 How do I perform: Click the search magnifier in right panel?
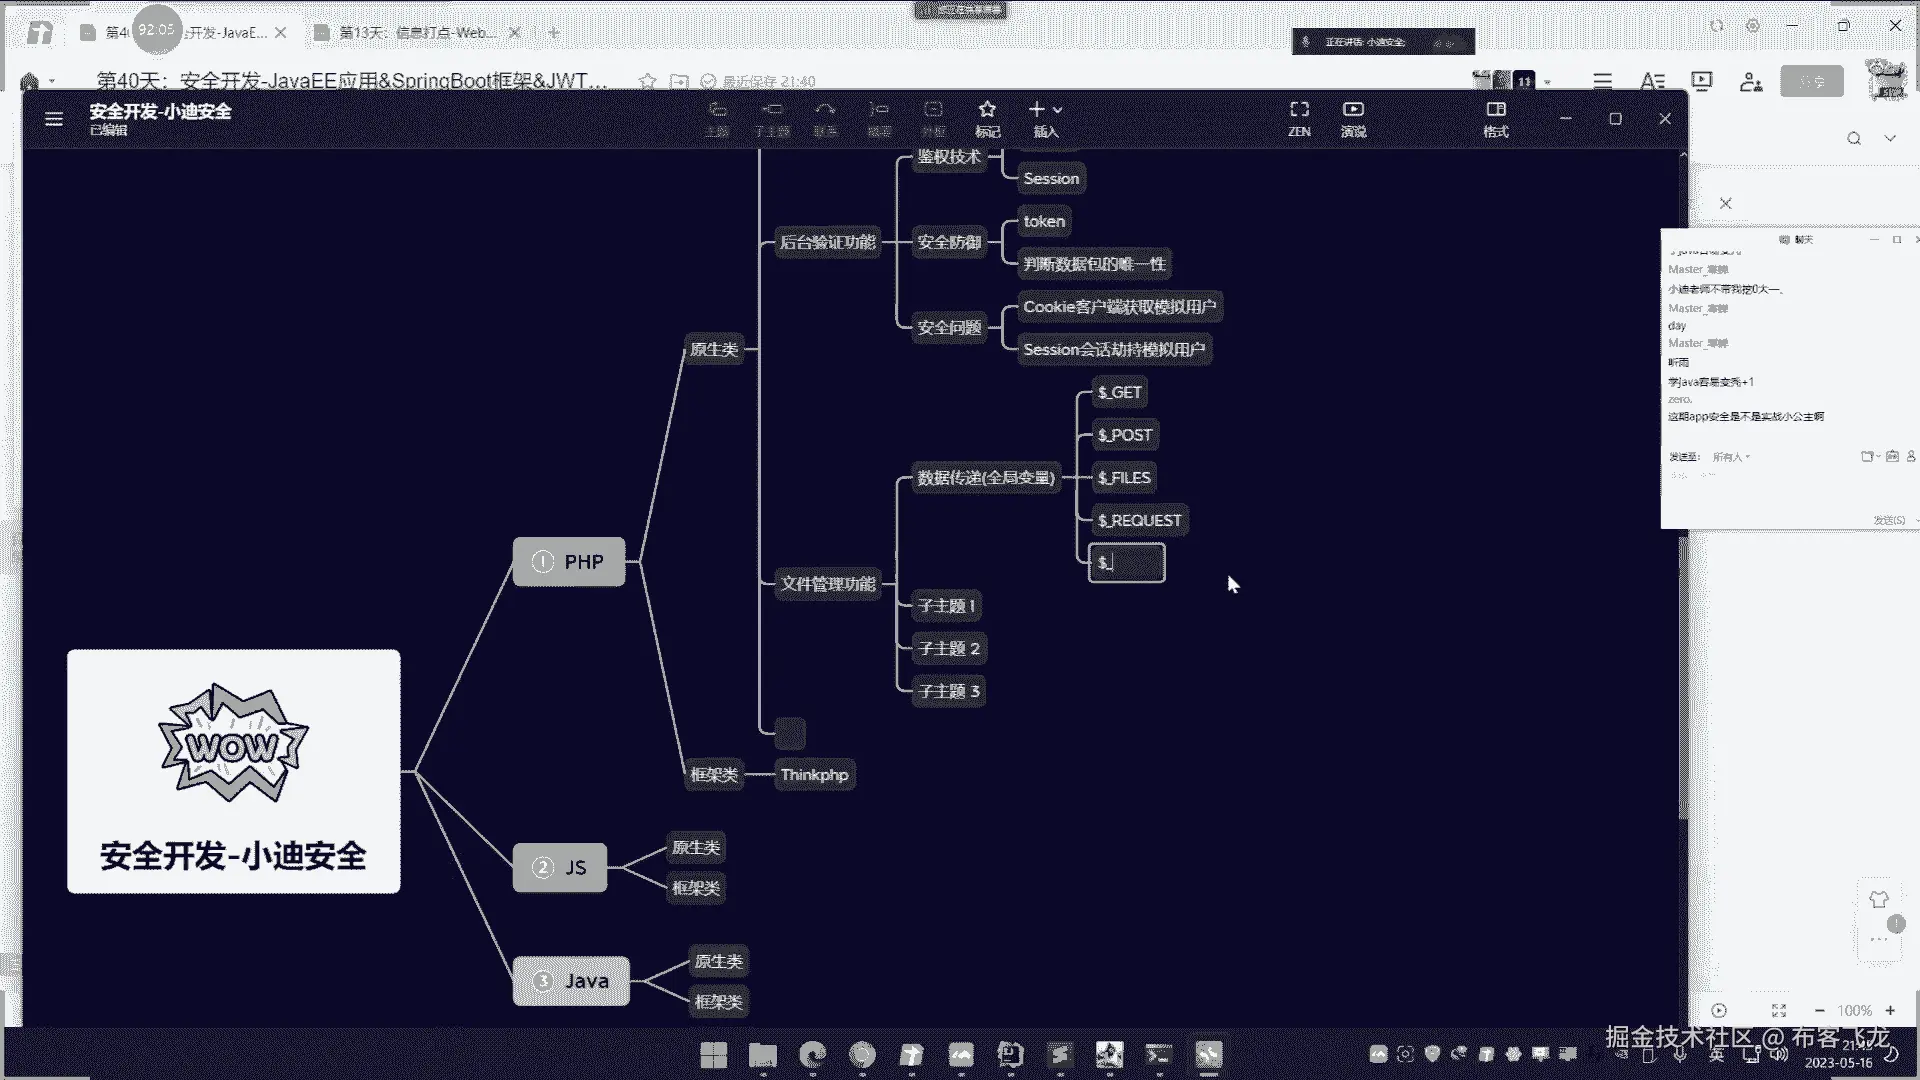click(1854, 139)
